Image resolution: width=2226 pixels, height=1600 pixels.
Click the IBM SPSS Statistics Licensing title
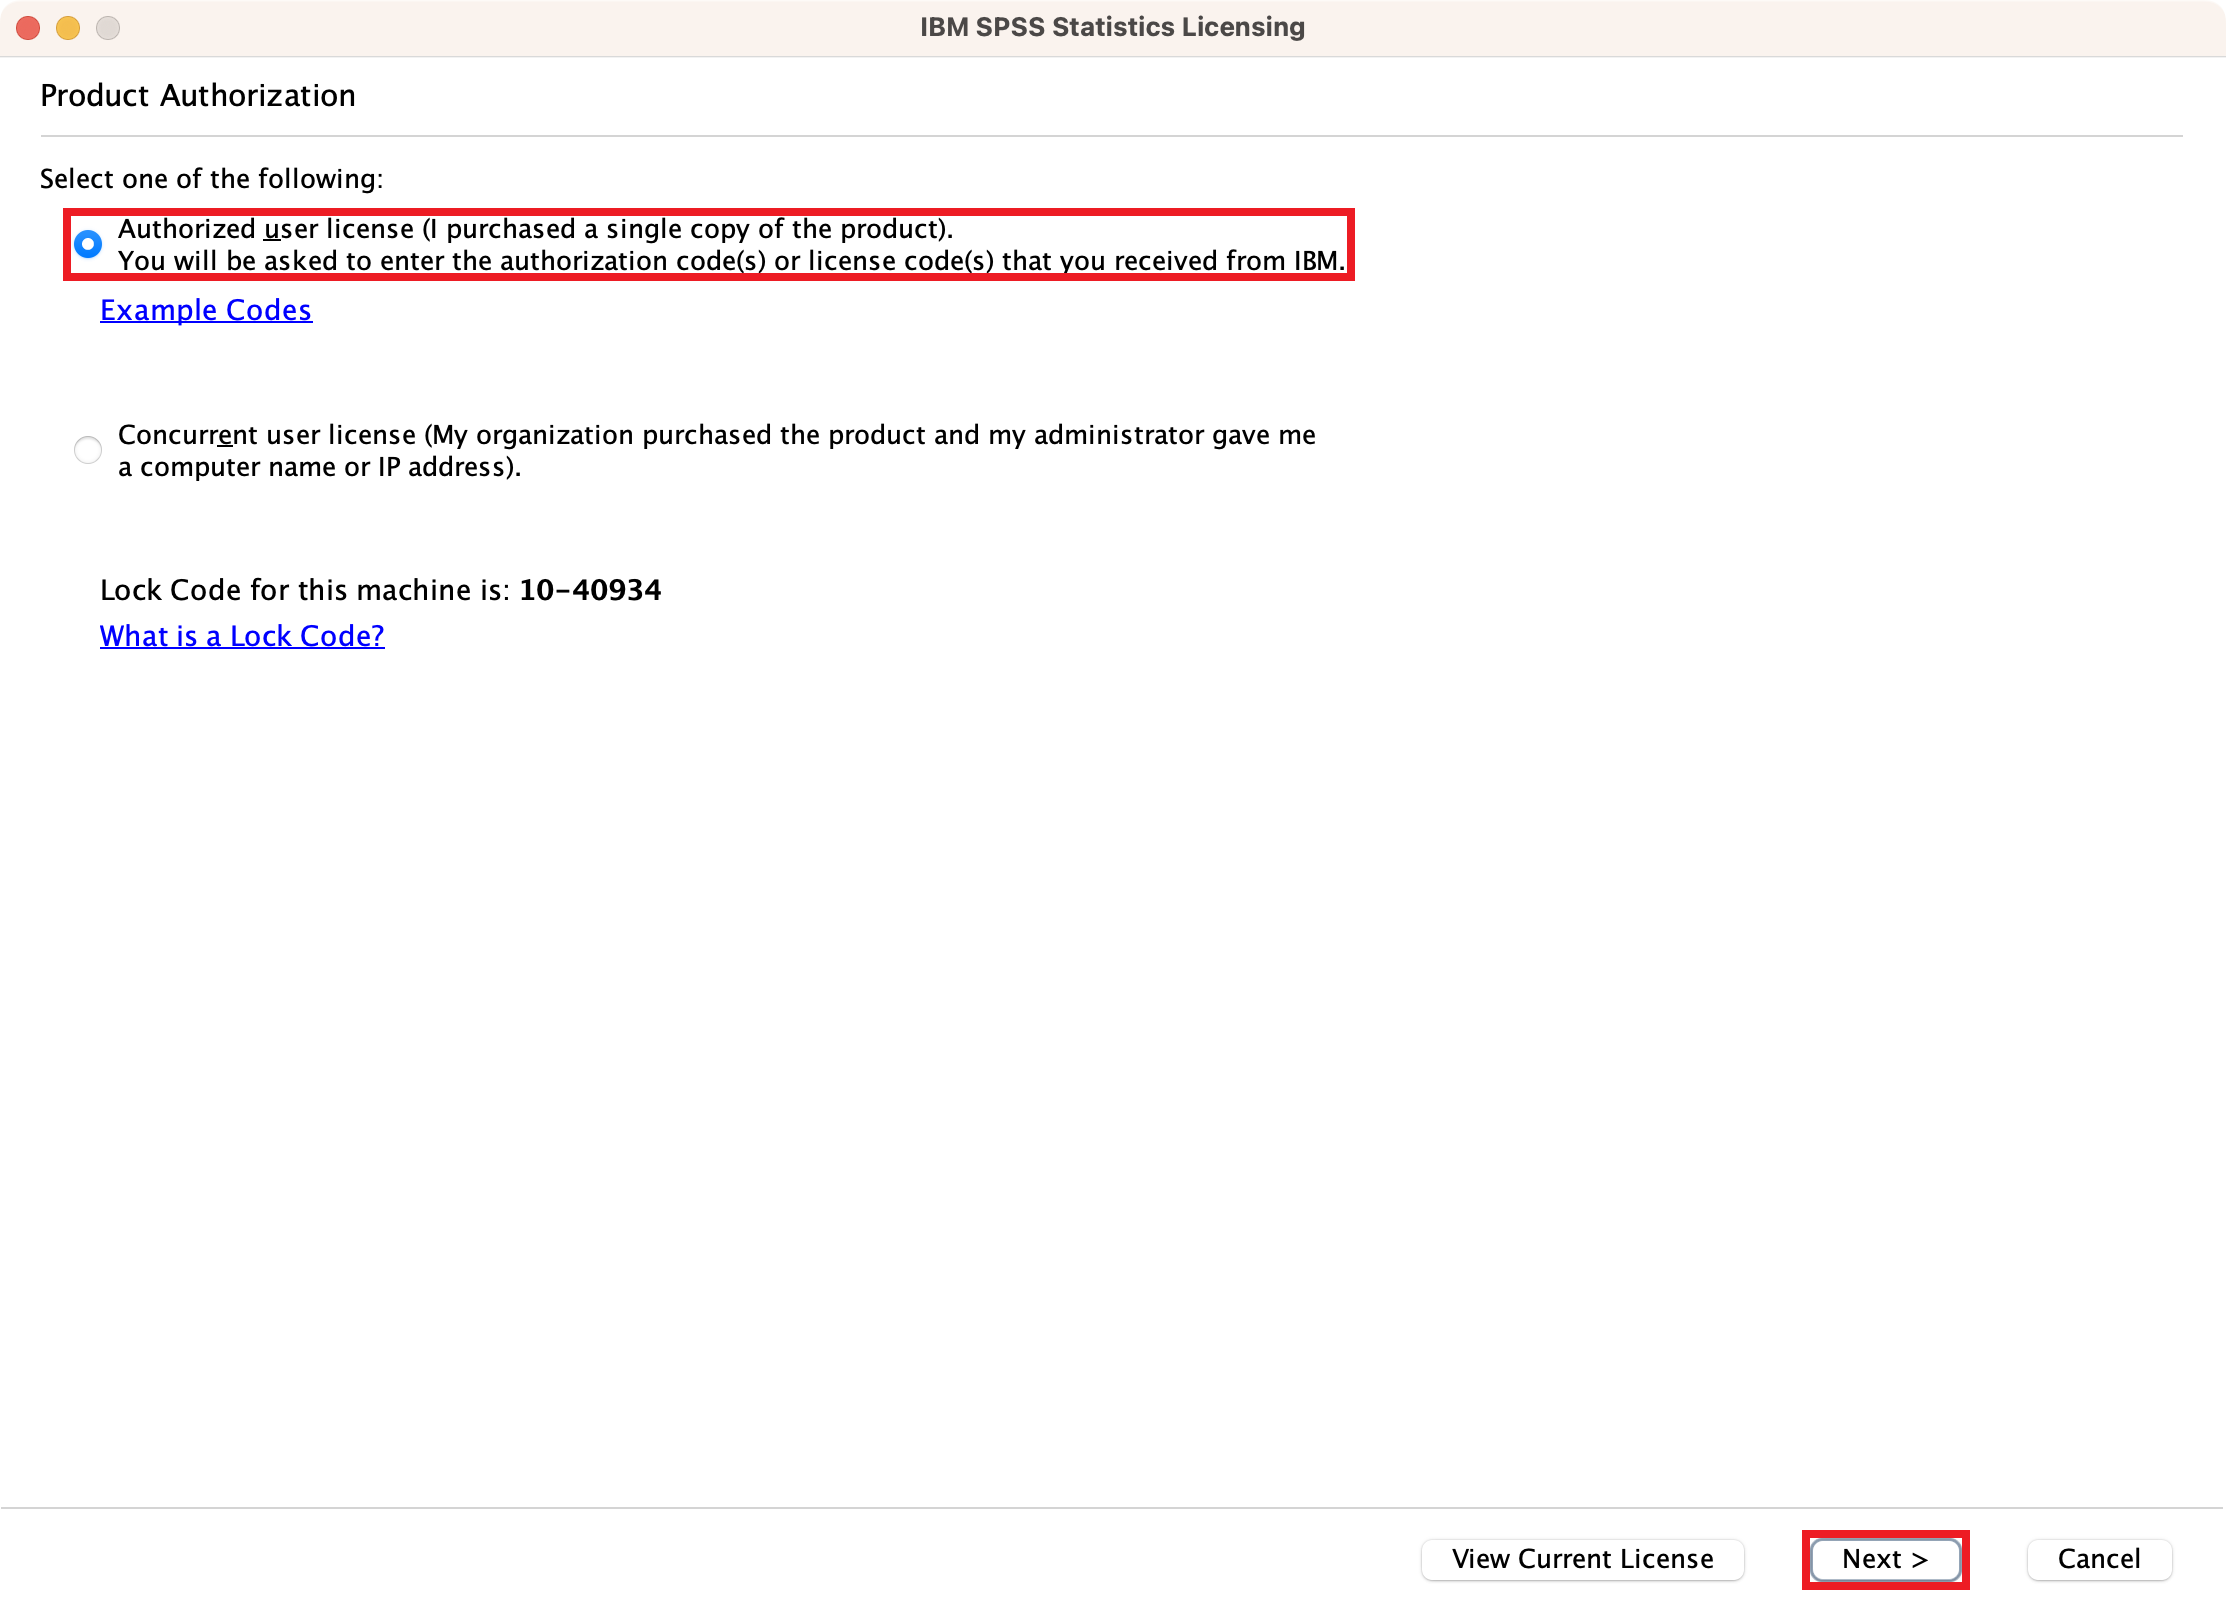click(1112, 27)
